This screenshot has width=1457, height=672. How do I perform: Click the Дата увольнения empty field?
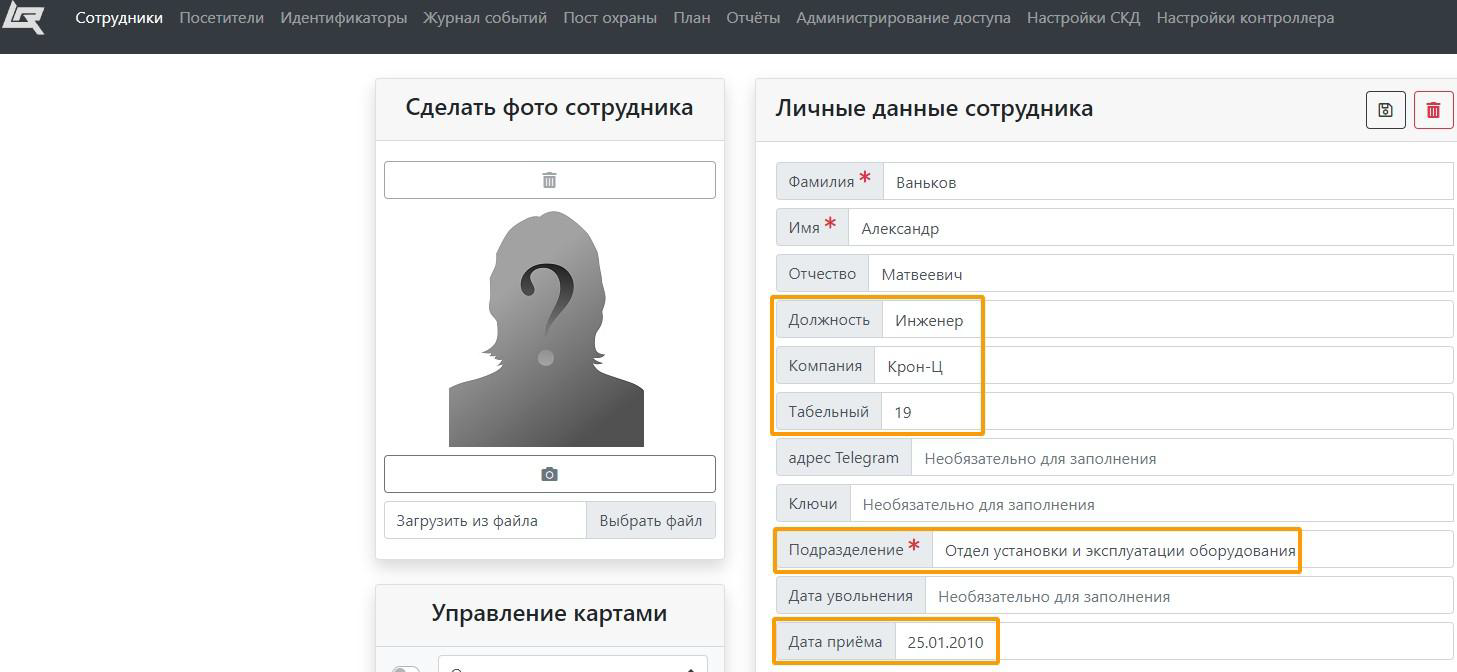(x=1188, y=596)
